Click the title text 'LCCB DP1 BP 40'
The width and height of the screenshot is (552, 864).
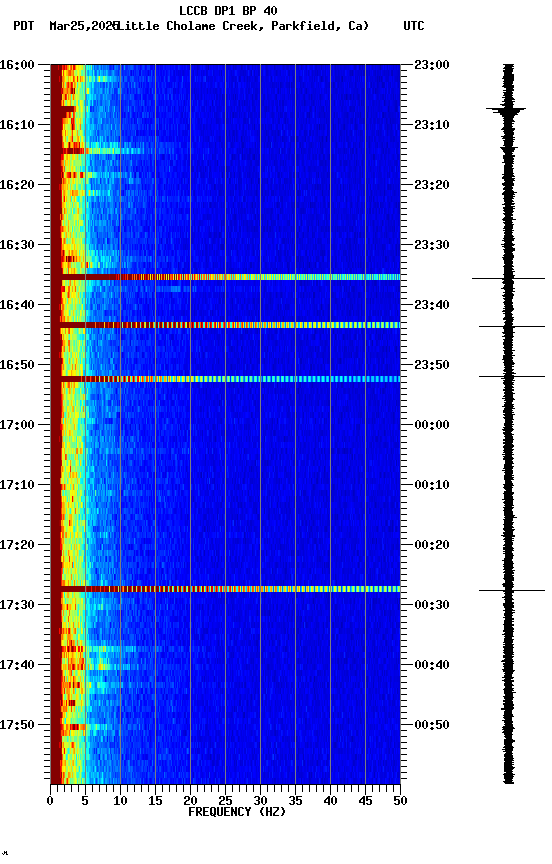pos(228,10)
